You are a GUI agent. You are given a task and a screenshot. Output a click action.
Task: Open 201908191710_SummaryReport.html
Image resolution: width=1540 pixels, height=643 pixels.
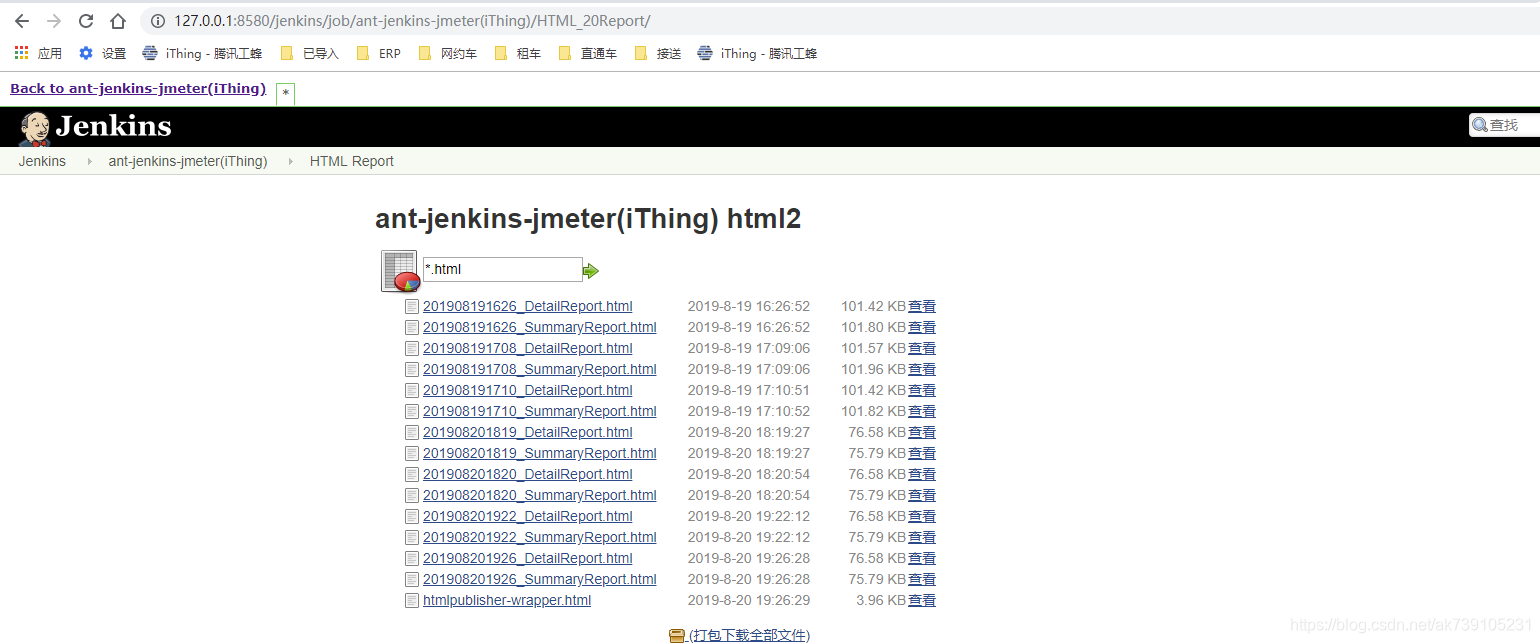[x=540, y=411]
